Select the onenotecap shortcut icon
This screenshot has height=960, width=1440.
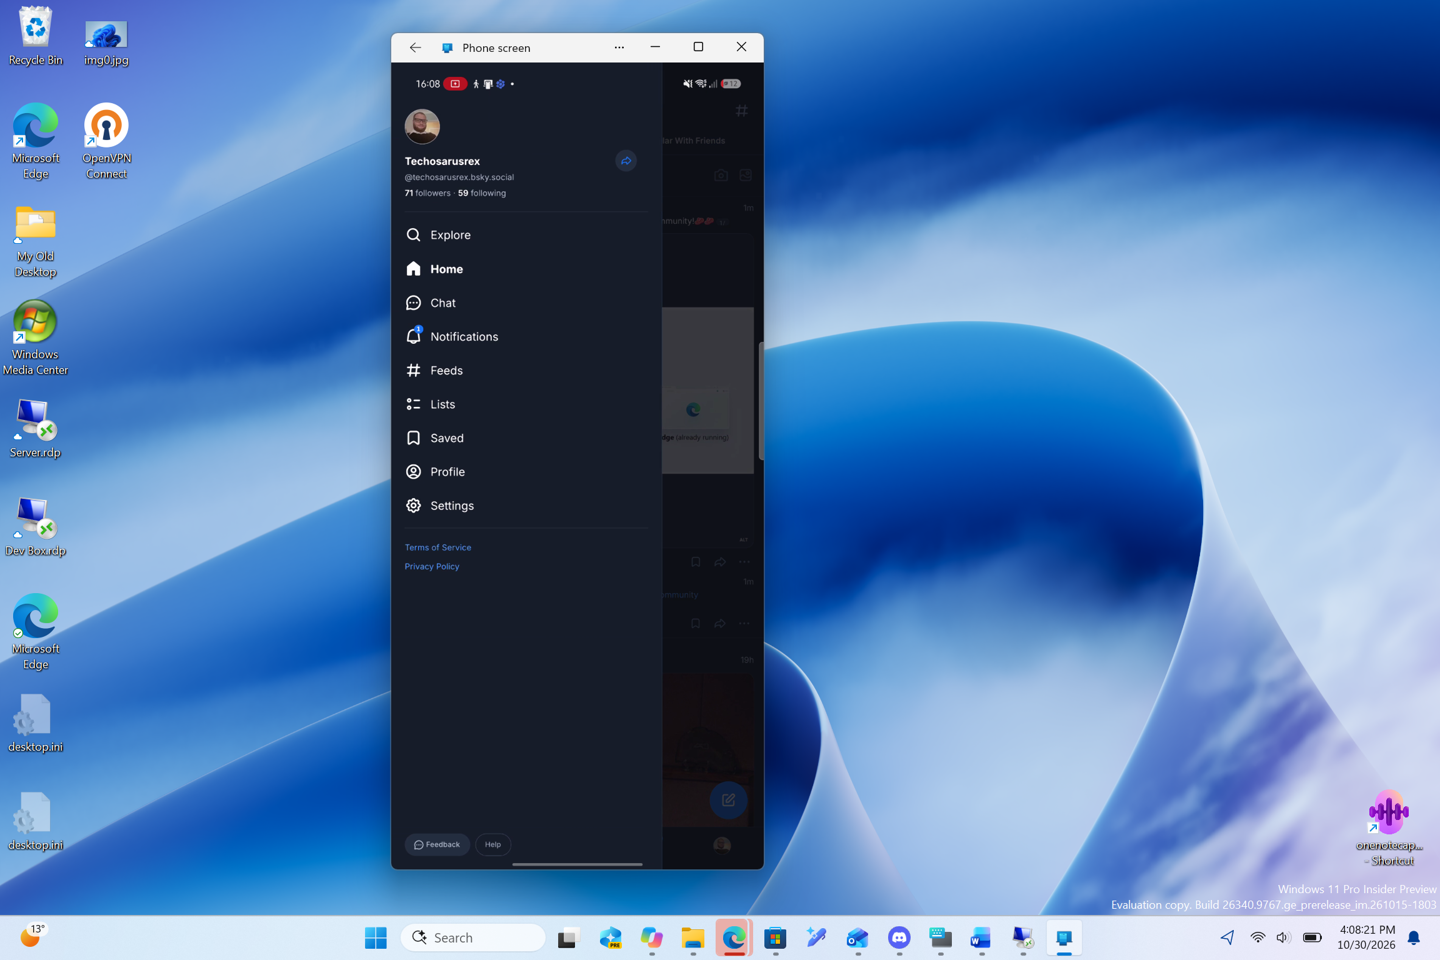pos(1388,829)
